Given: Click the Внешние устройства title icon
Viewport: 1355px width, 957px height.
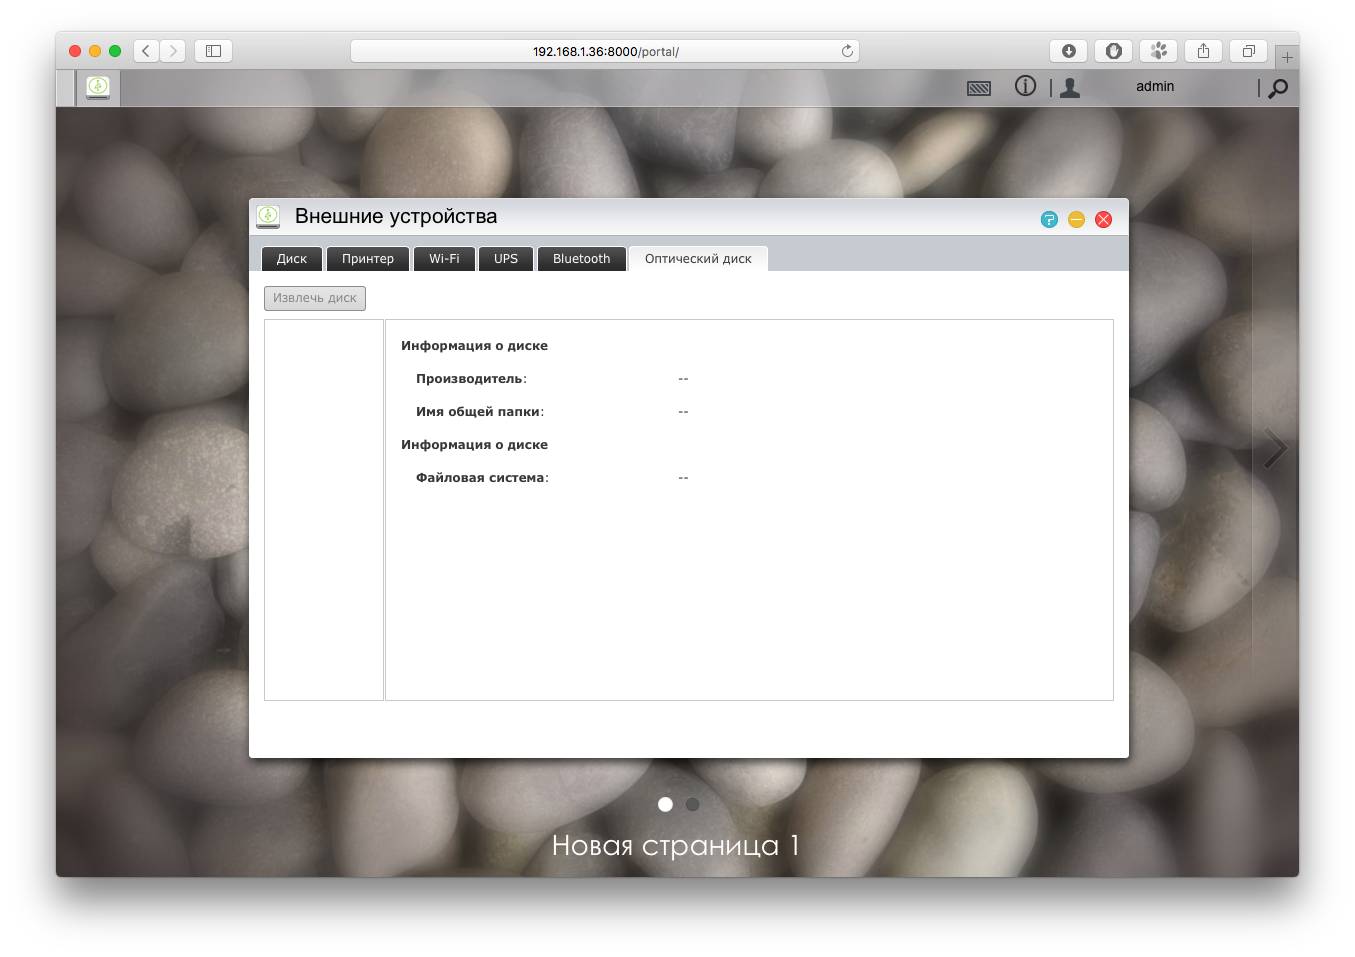Looking at the screenshot, I should pyautogui.click(x=268, y=216).
